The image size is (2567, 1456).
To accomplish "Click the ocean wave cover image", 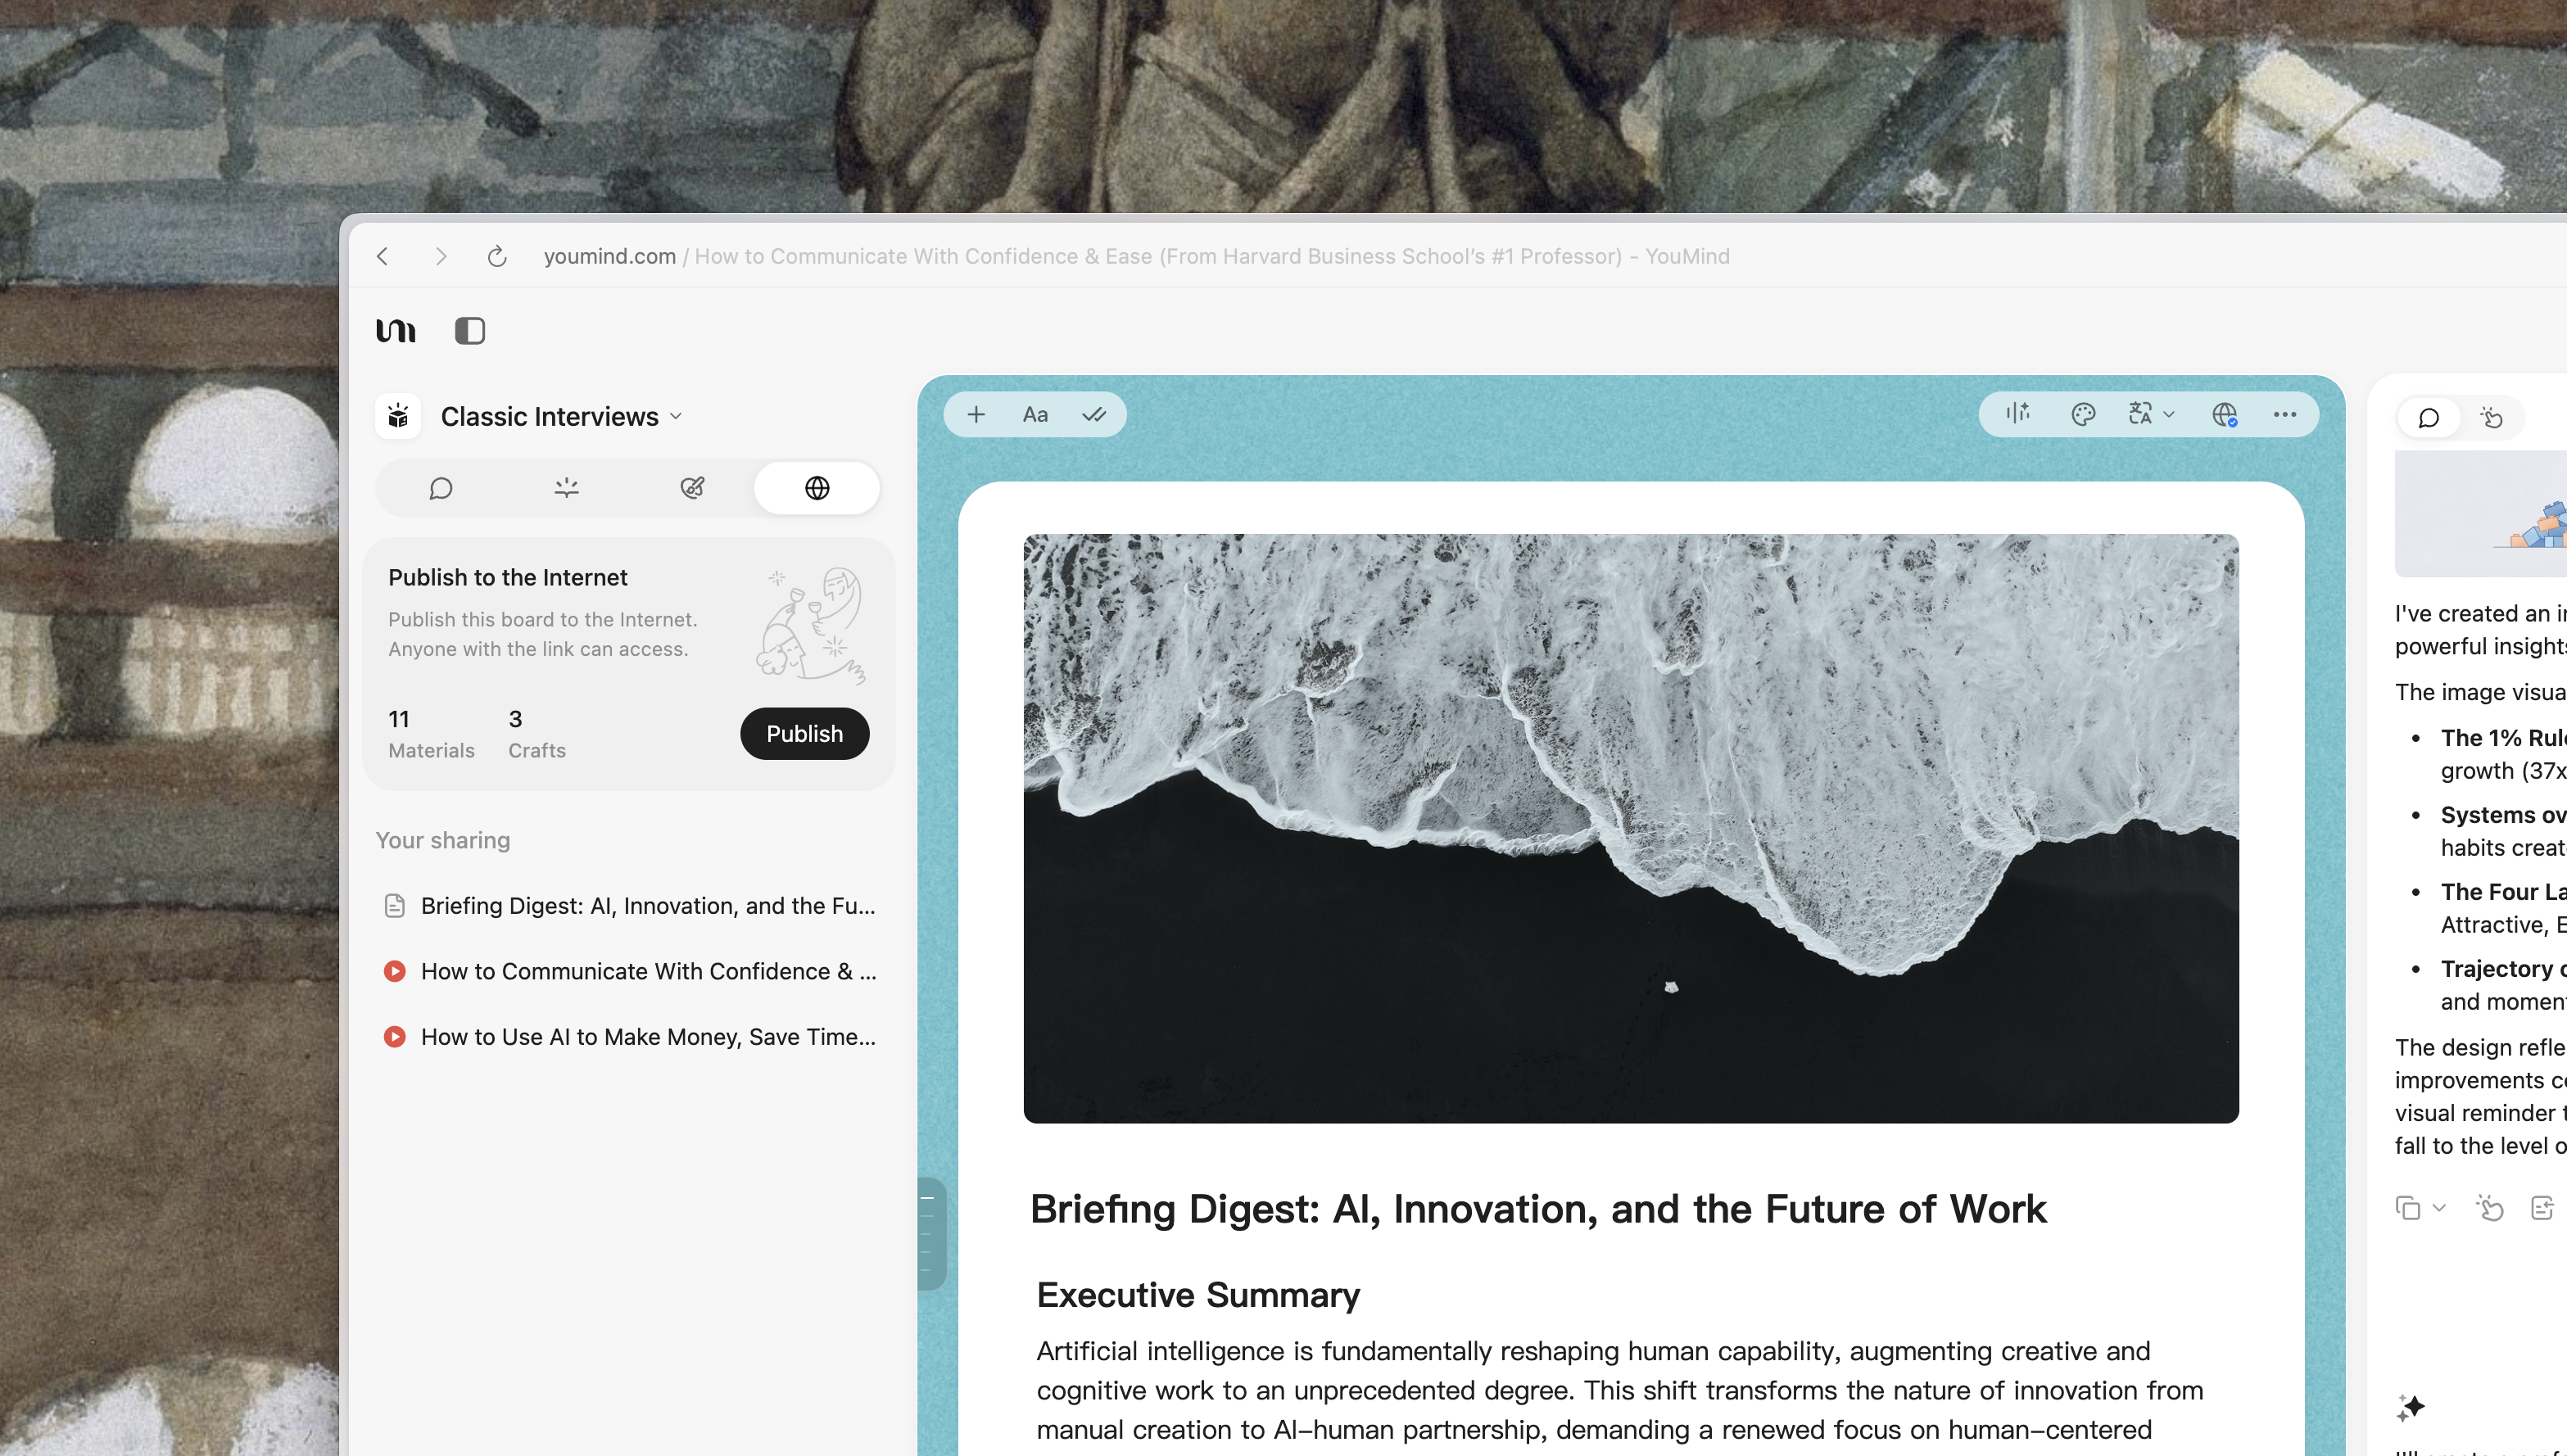I will point(1631,828).
